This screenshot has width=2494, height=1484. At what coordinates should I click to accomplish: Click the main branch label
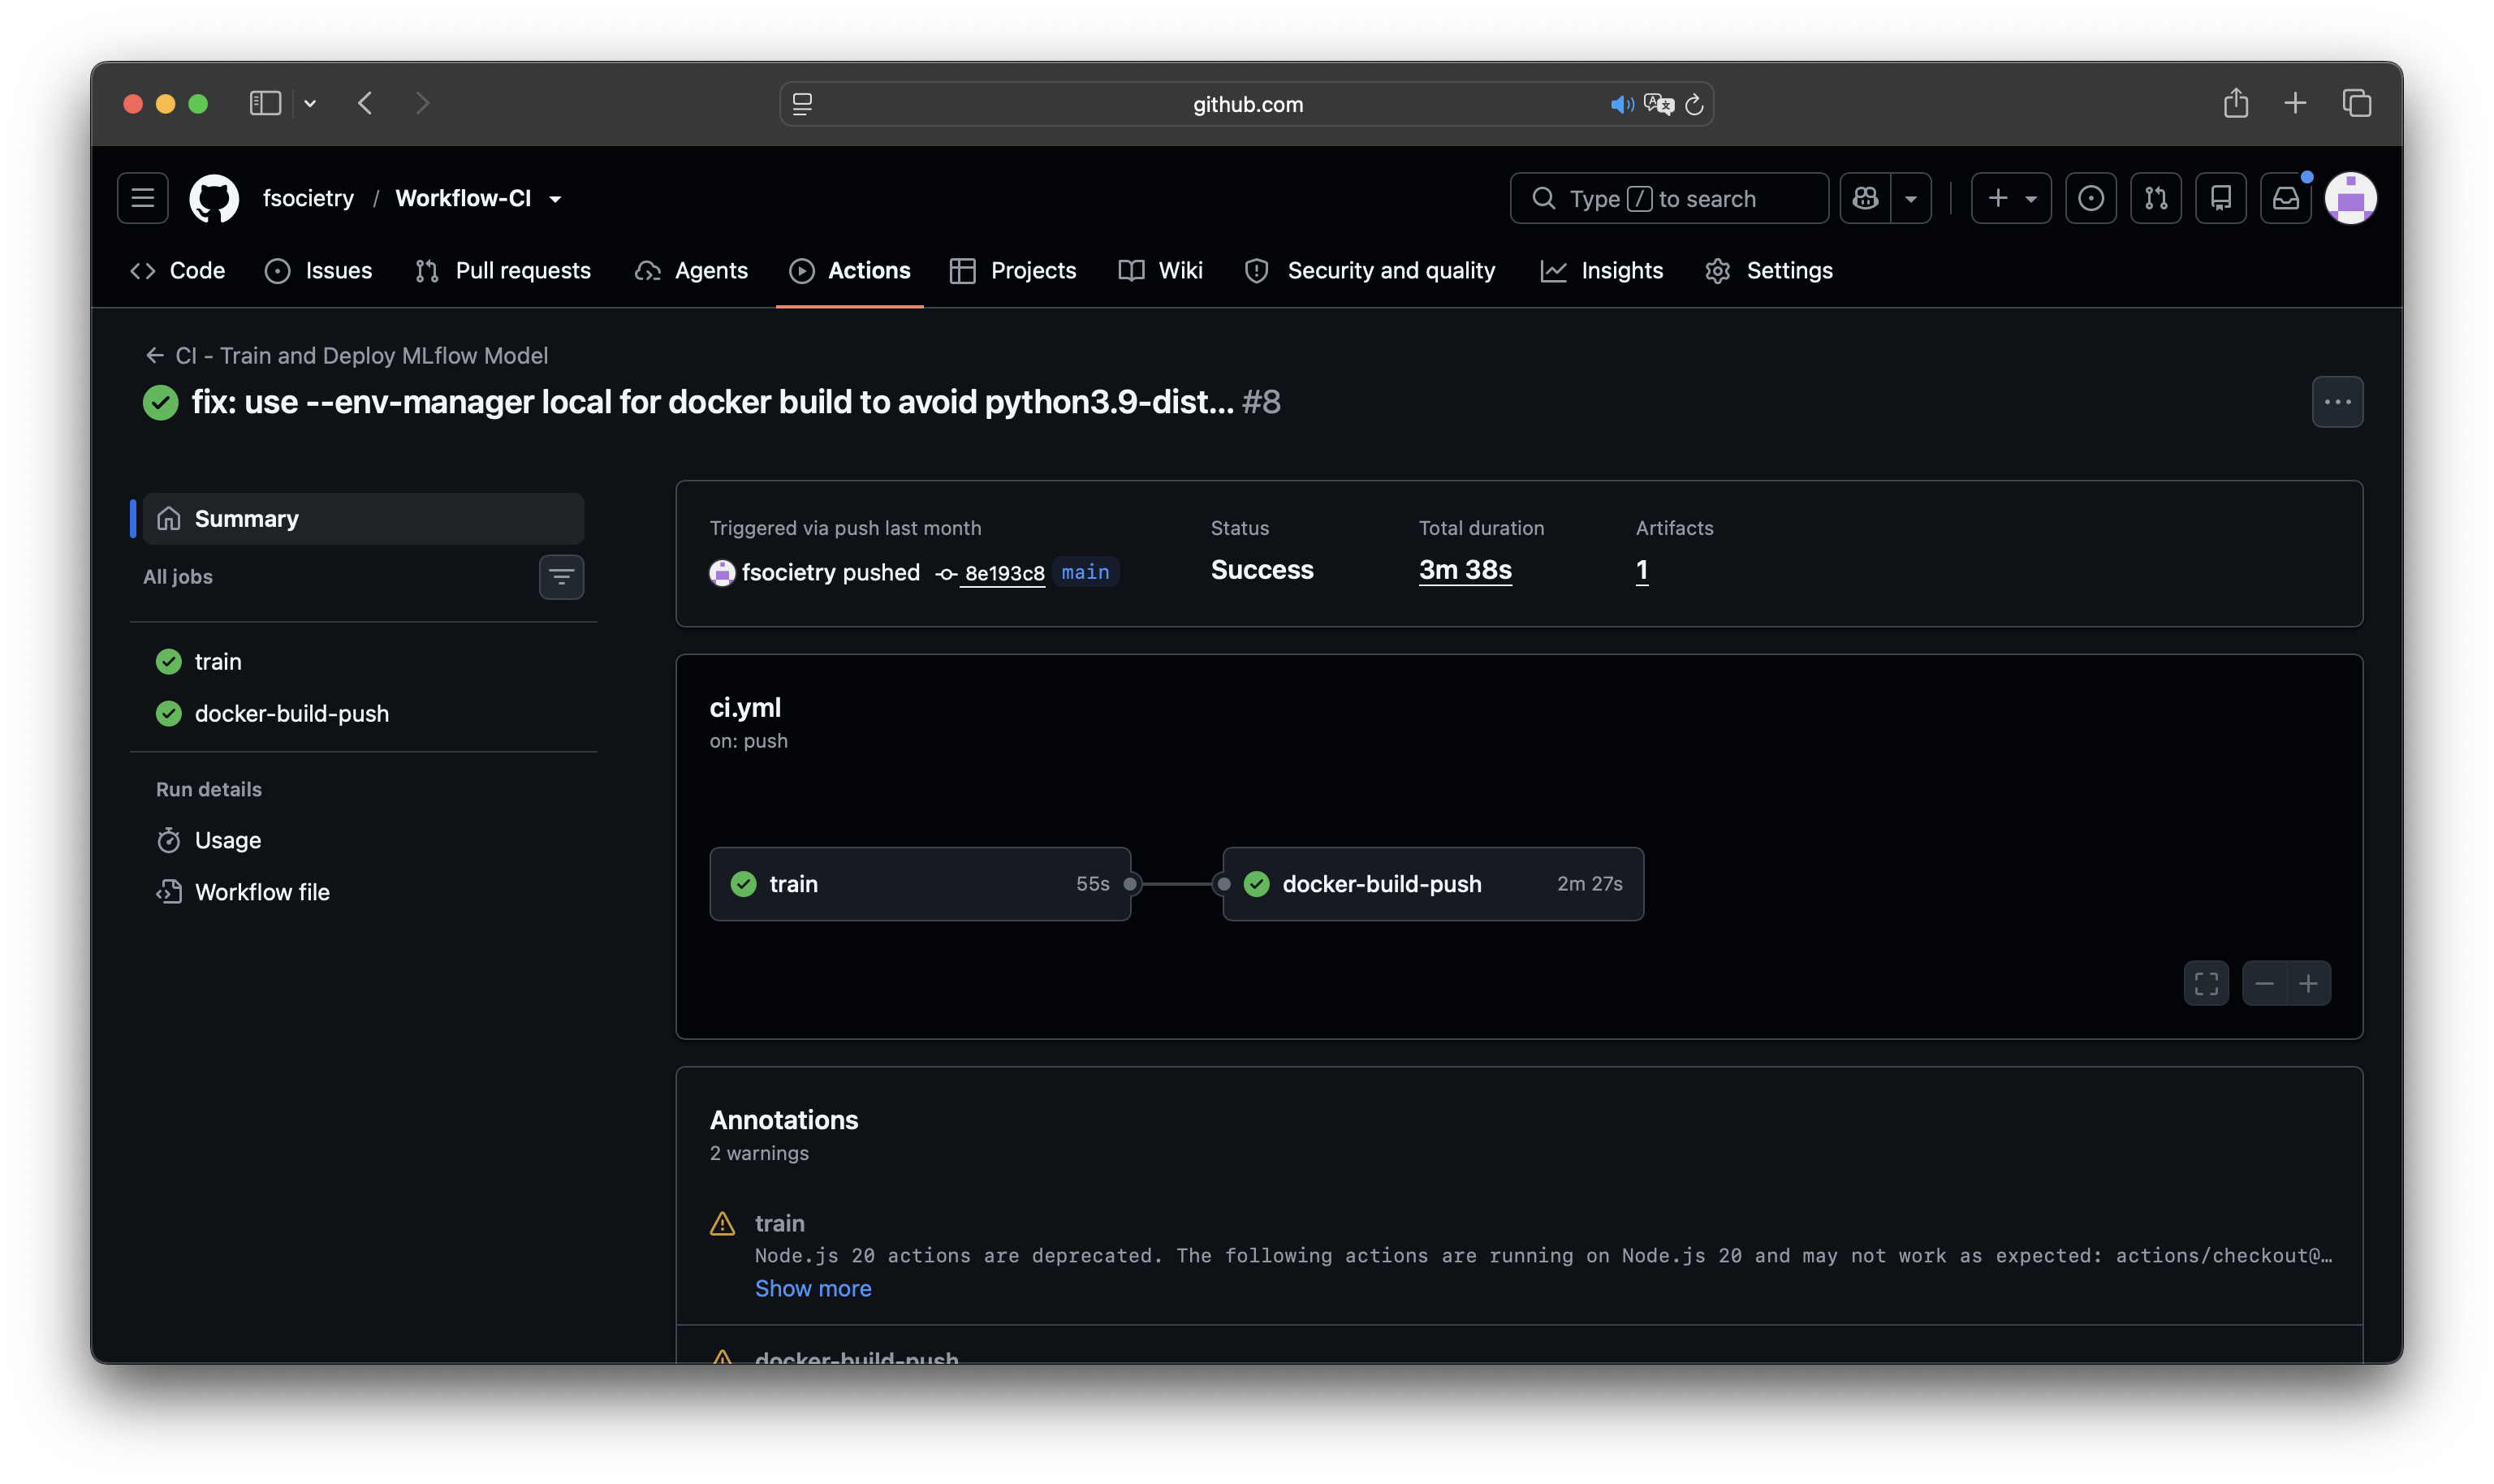tap(1085, 572)
